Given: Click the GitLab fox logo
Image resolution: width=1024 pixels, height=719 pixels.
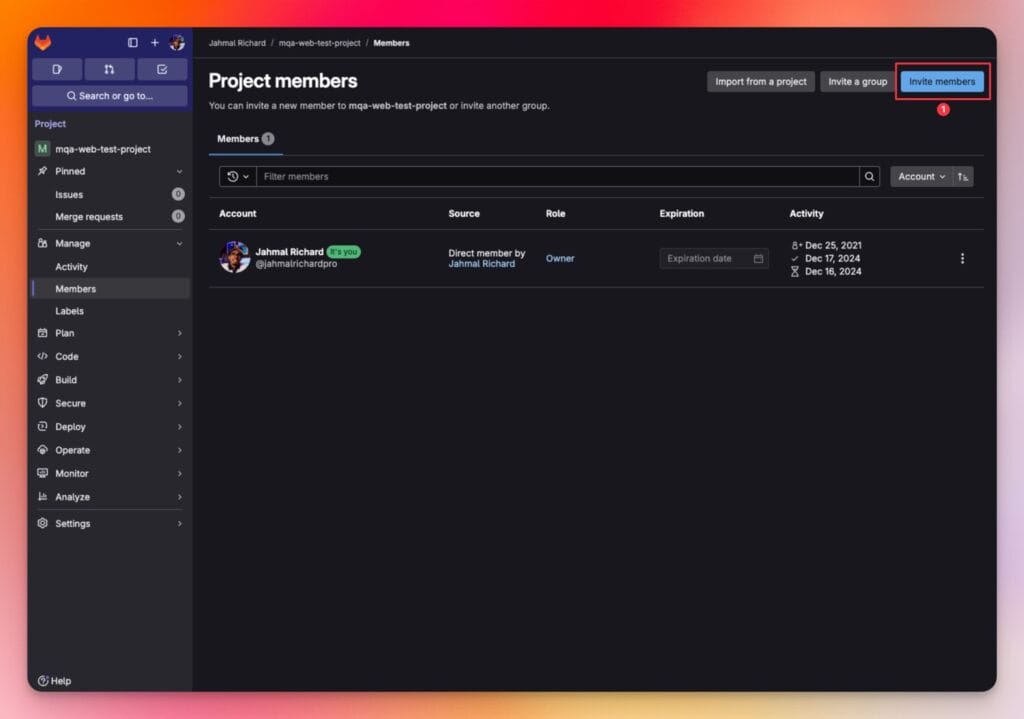Looking at the screenshot, I should pos(43,42).
